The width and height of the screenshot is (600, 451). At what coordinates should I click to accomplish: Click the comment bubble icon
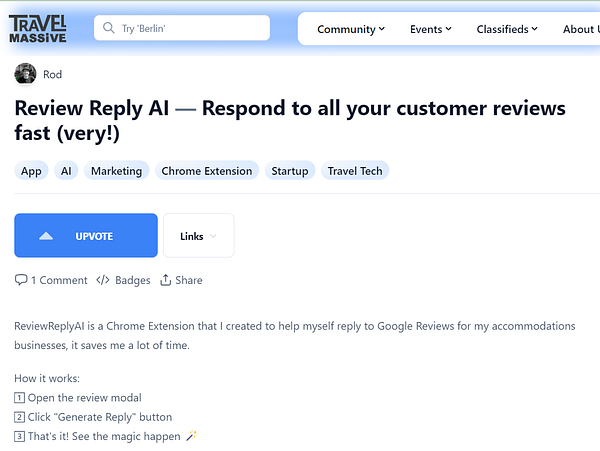pos(21,280)
